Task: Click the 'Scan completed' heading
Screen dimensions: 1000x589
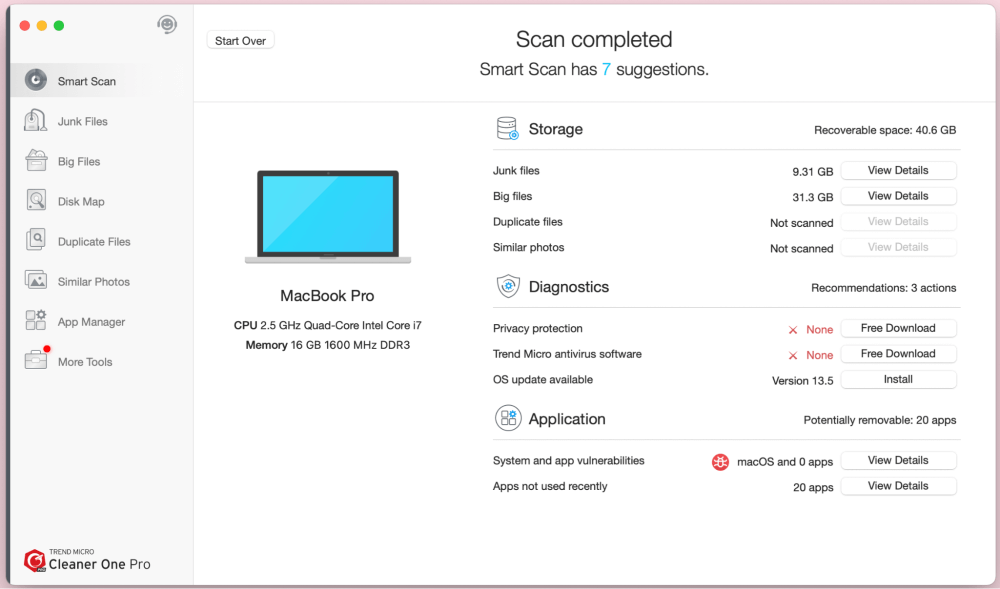Action: [x=594, y=40]
